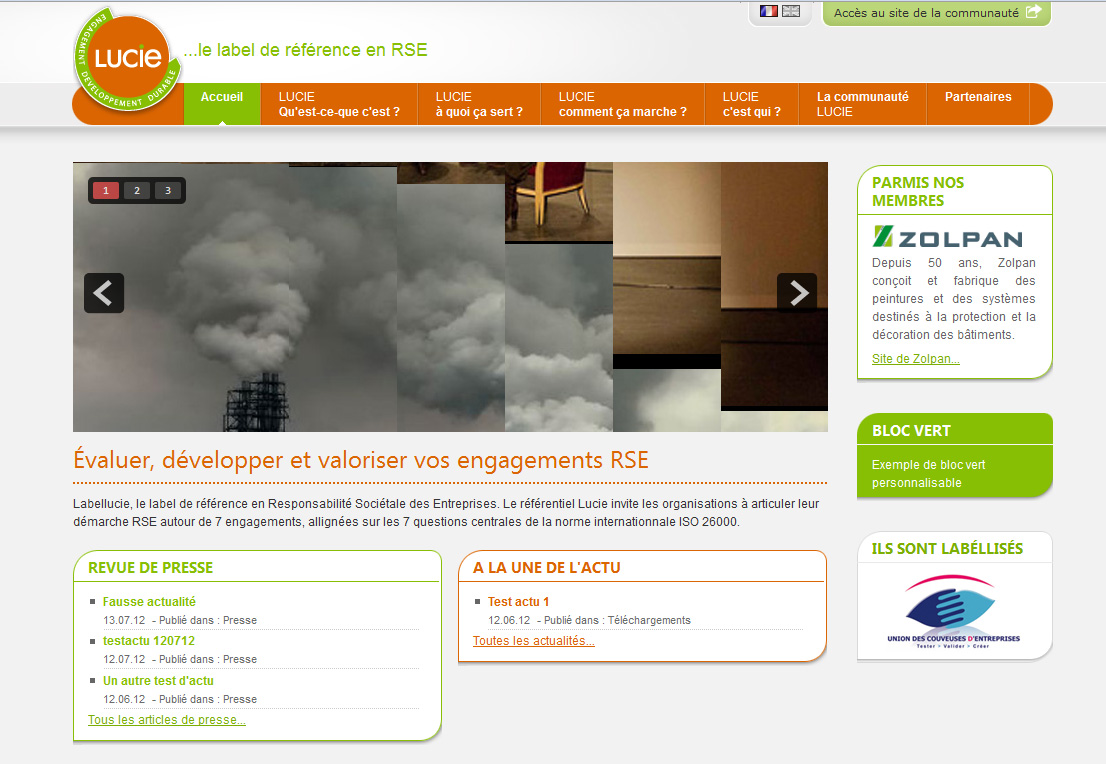Open the LUCIE Qu'est-ce-que c'est menu
The image size is (1106, 764).
[x=339, y=104]
